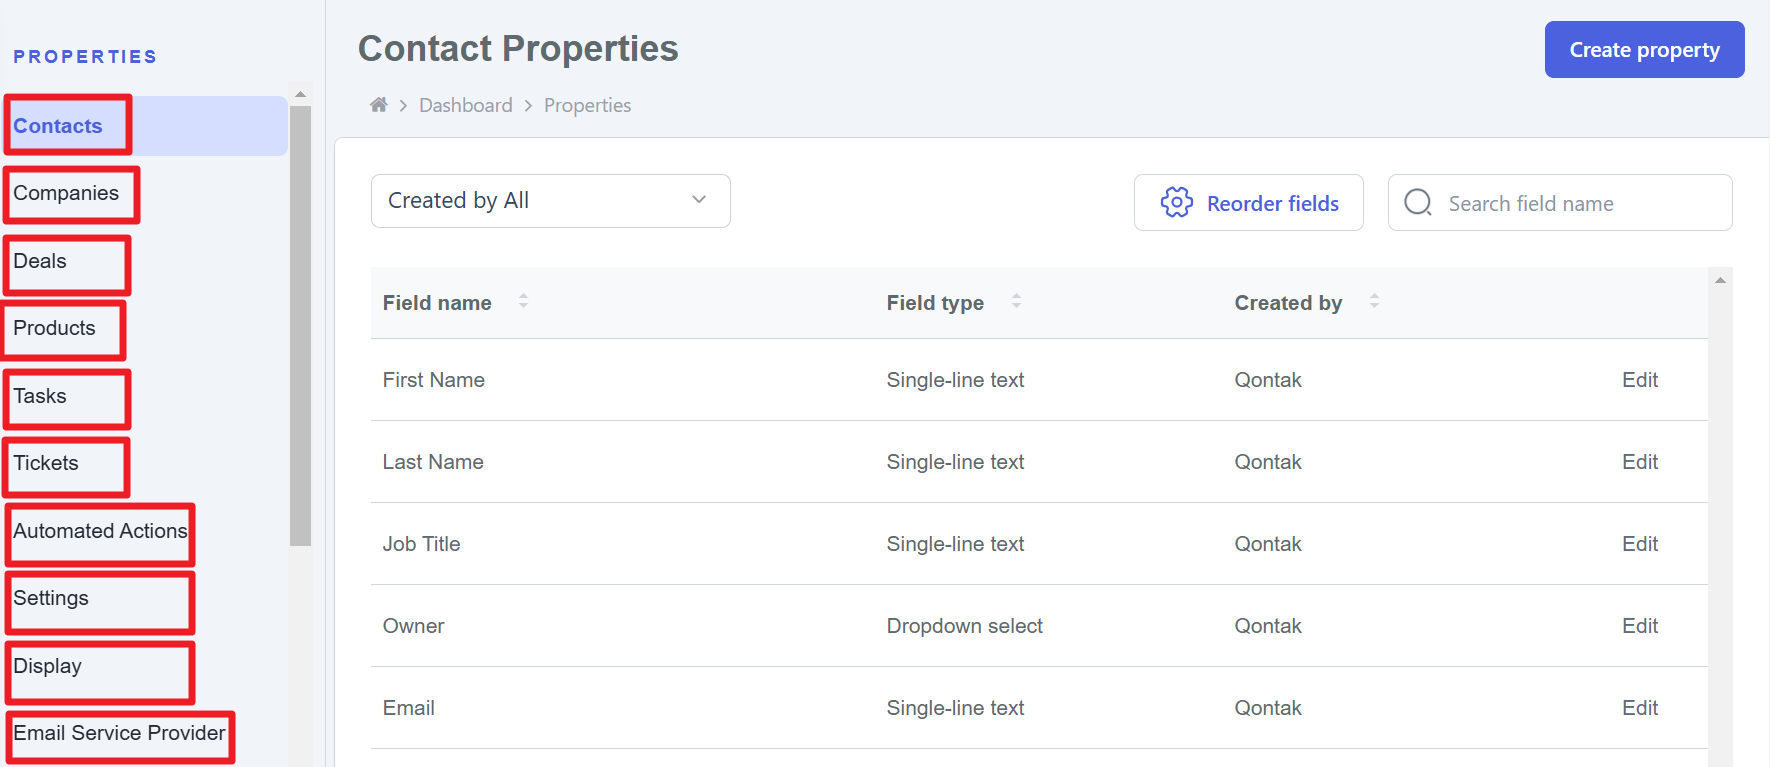
Task: Click table scrollbar up arrow
Action: click(x=1720, y=280)
